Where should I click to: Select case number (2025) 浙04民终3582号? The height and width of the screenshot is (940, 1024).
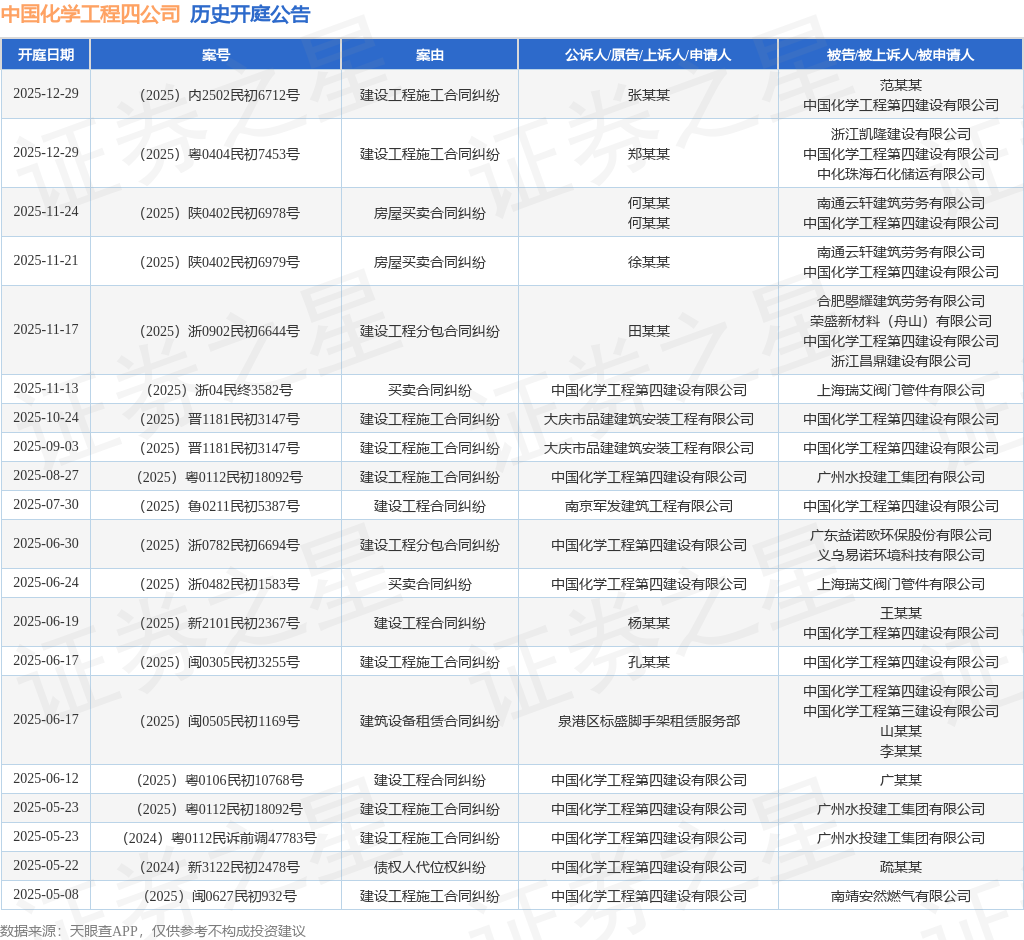(x=219, y=390)
